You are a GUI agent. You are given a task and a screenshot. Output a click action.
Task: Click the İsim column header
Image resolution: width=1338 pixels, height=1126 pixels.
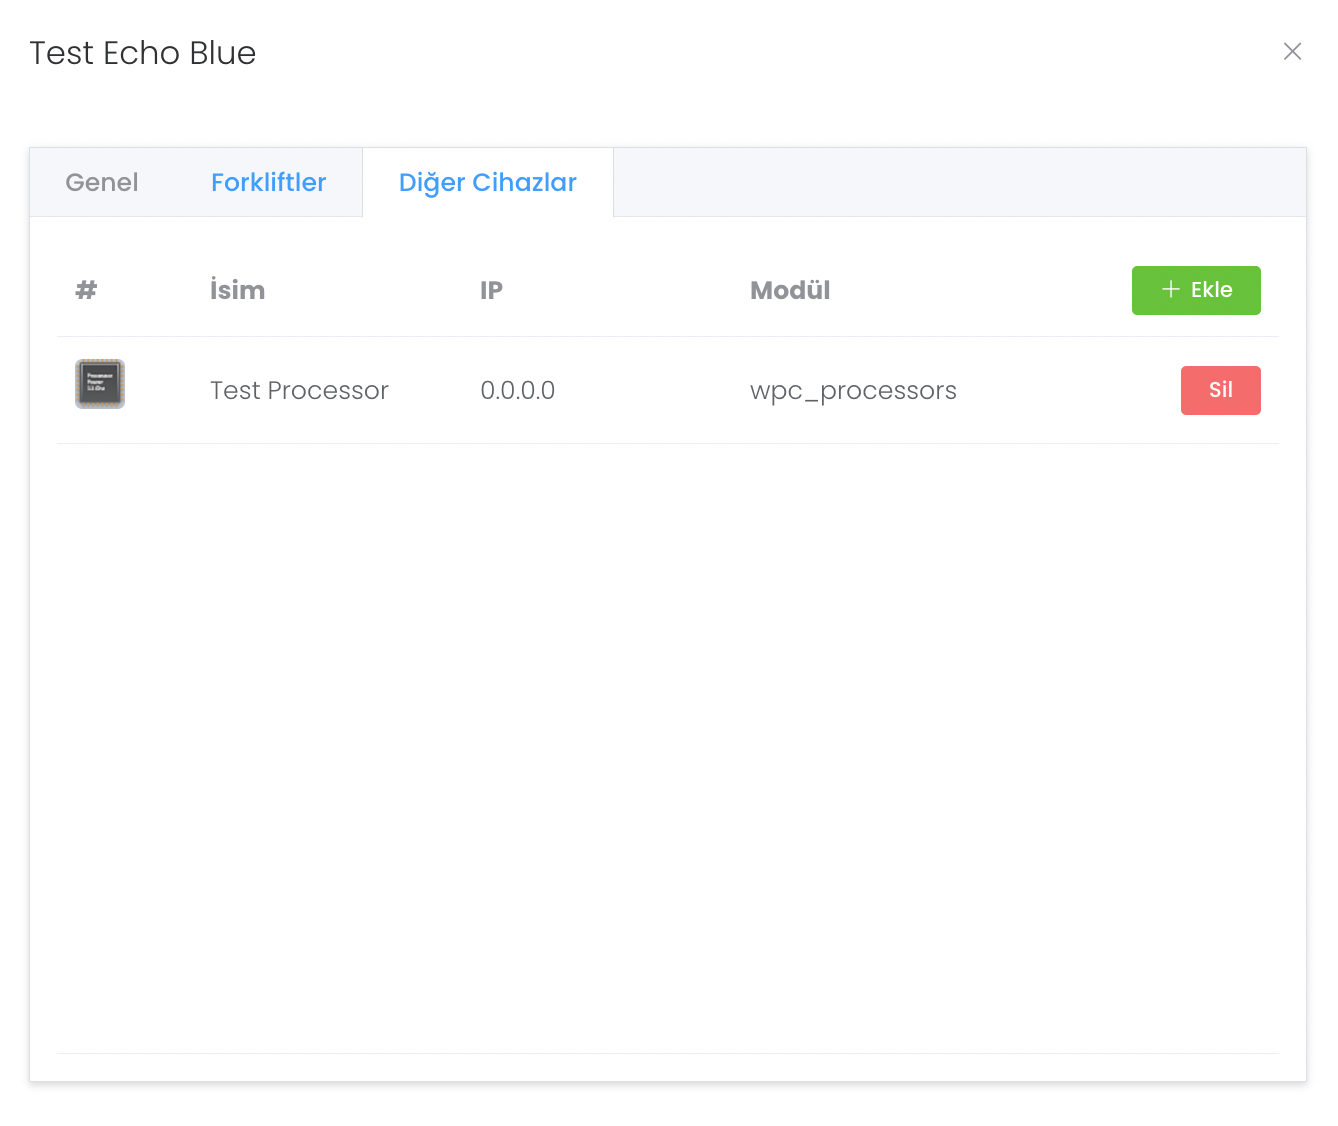pyautogui.click(x=237, y=290)
